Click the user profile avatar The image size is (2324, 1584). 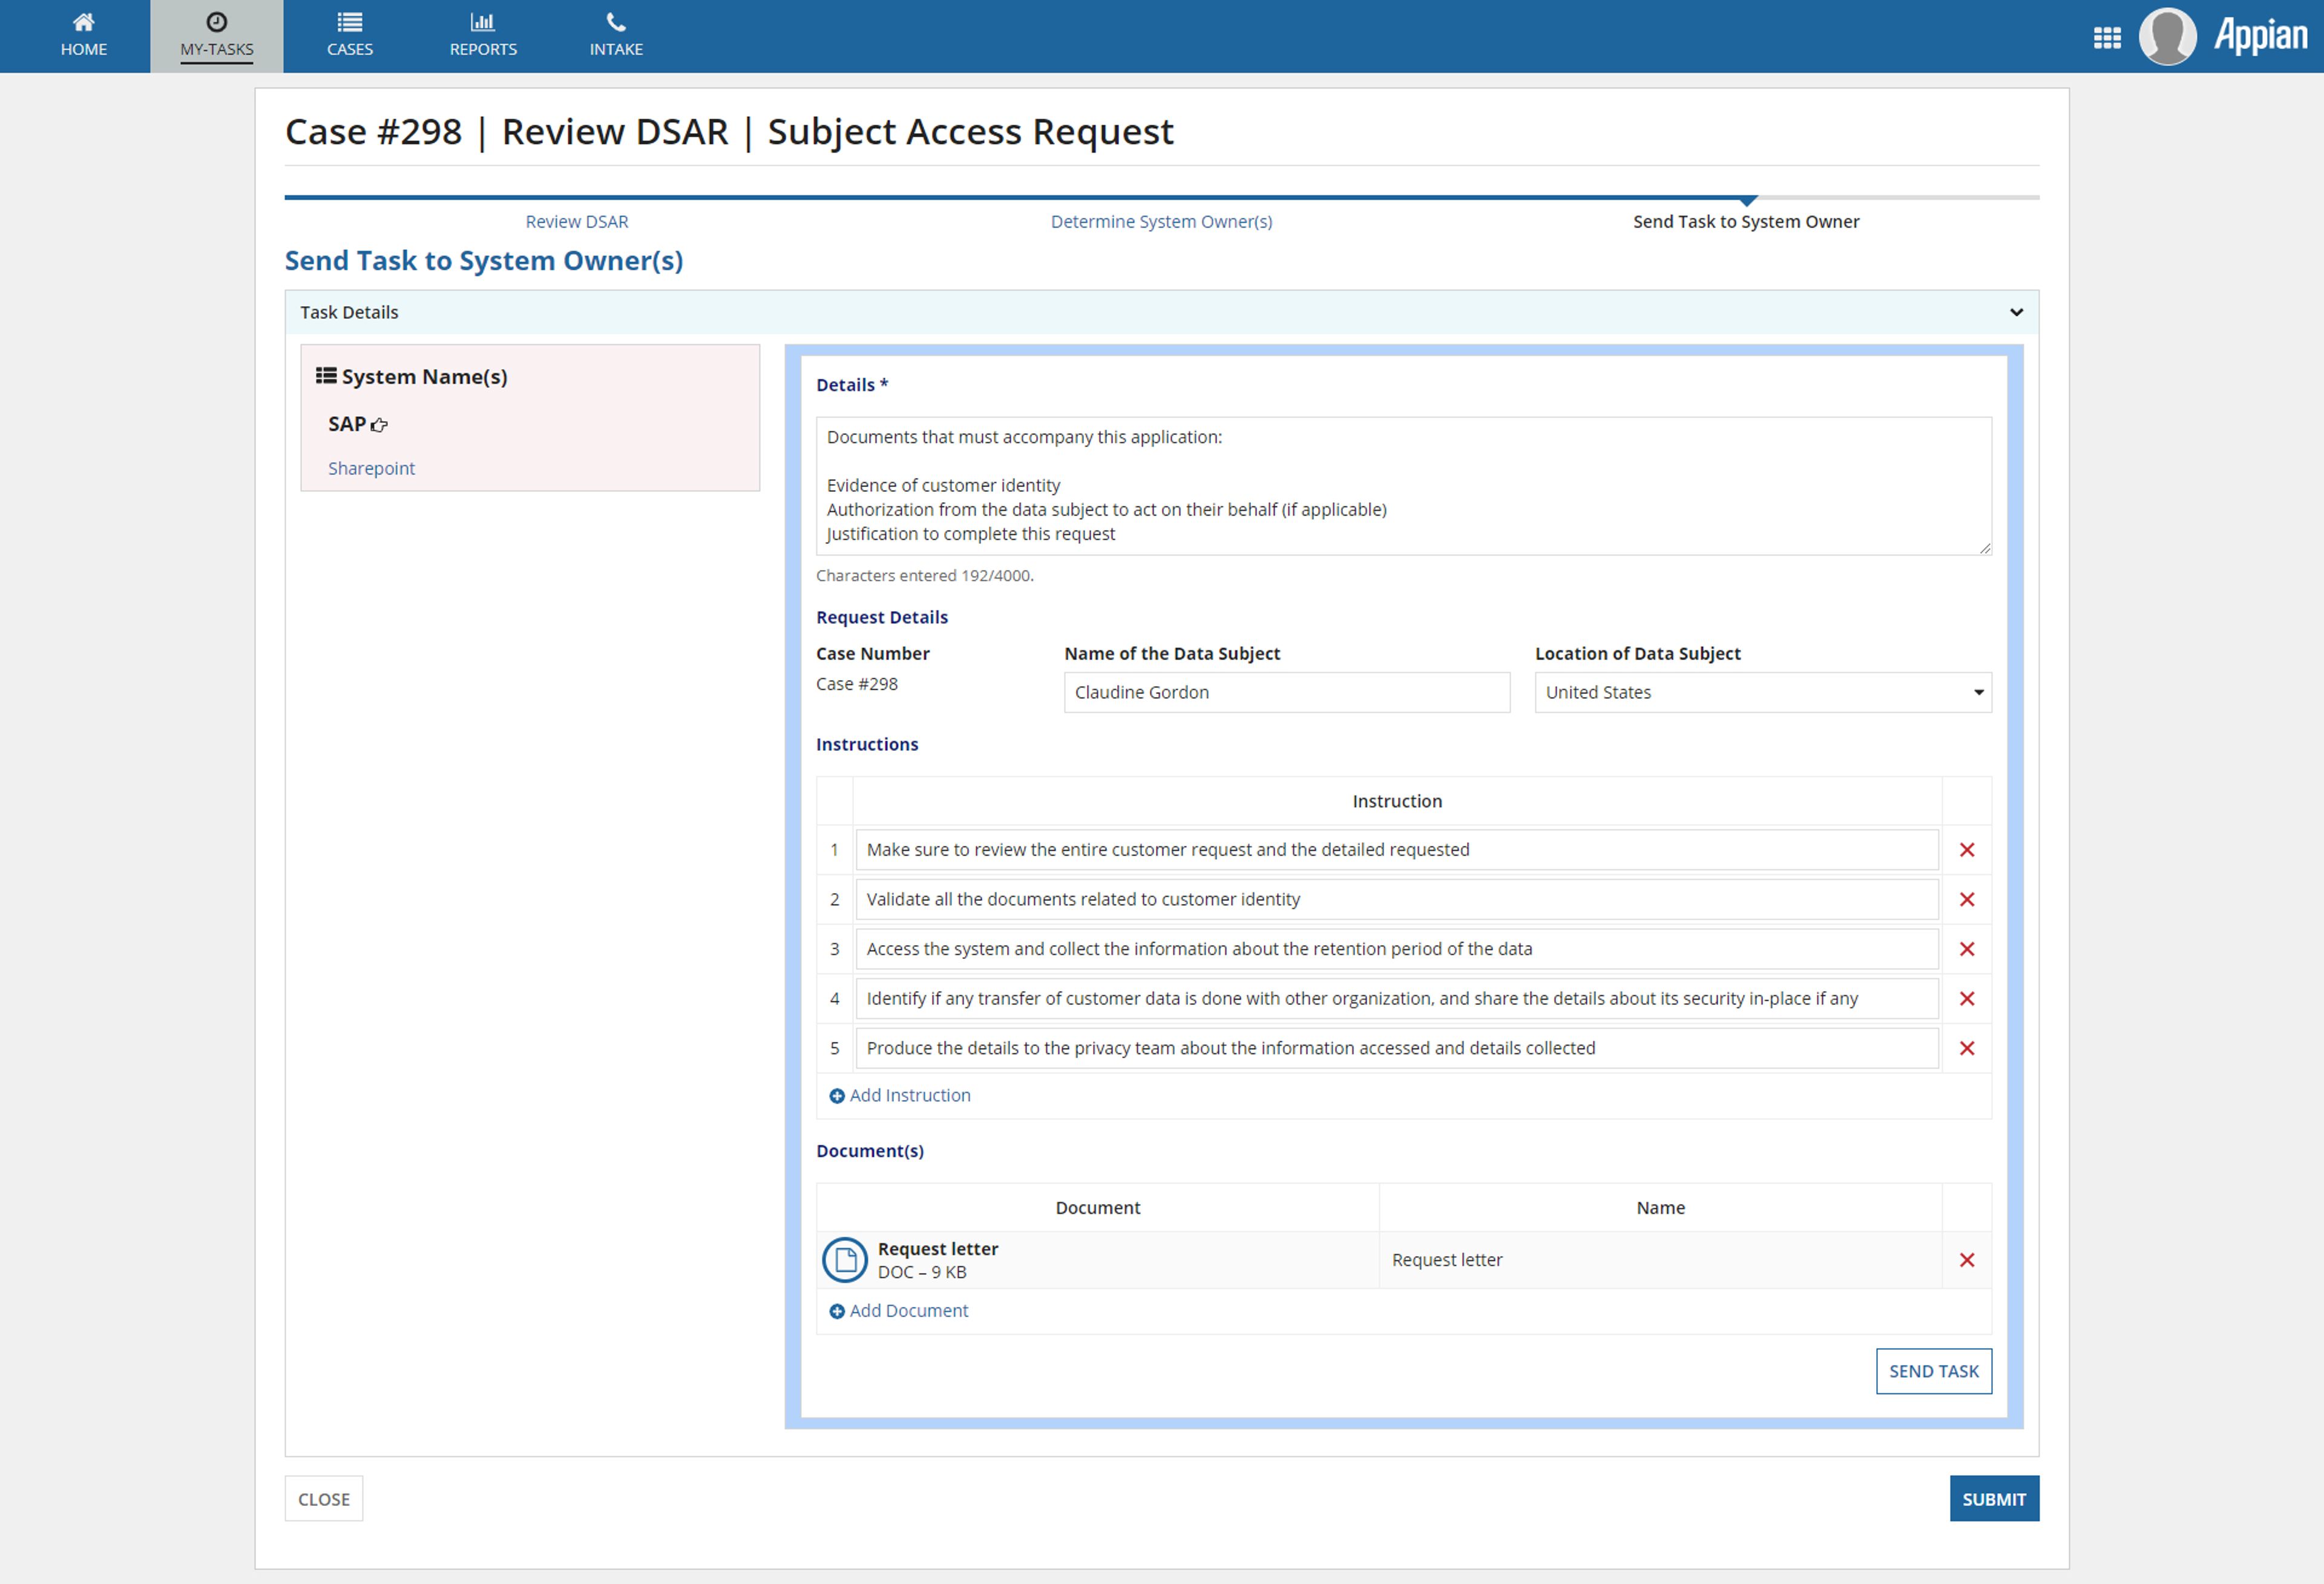tap(2167, 37)
